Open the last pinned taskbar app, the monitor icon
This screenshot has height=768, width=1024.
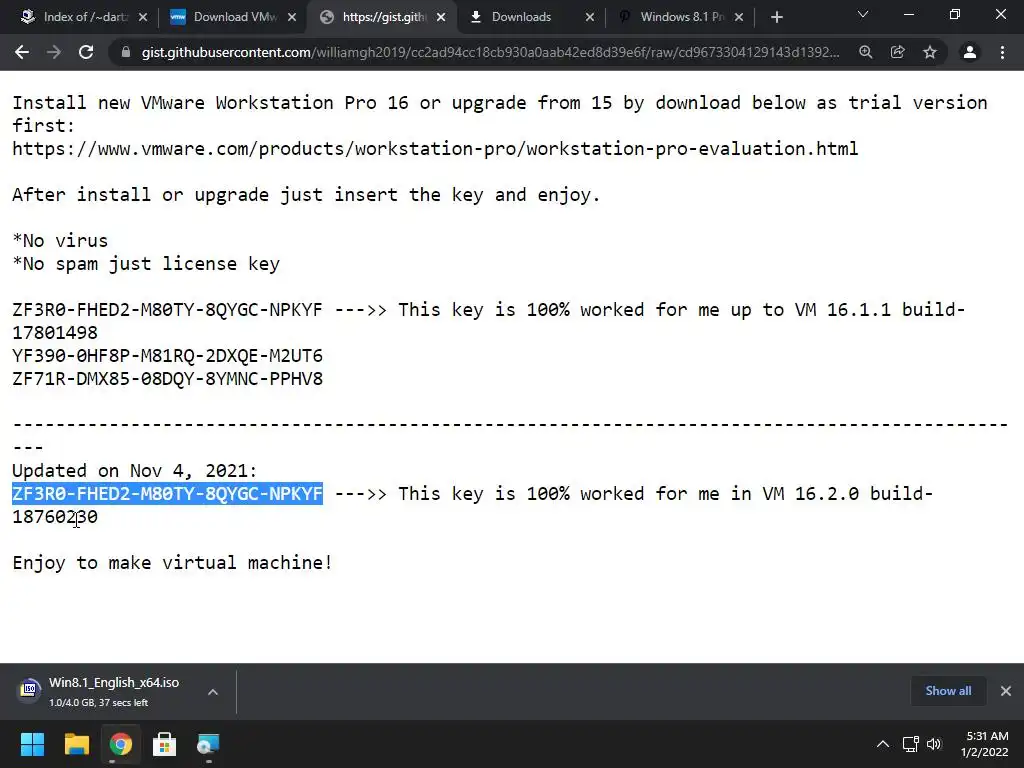click(x=208, y=744)
